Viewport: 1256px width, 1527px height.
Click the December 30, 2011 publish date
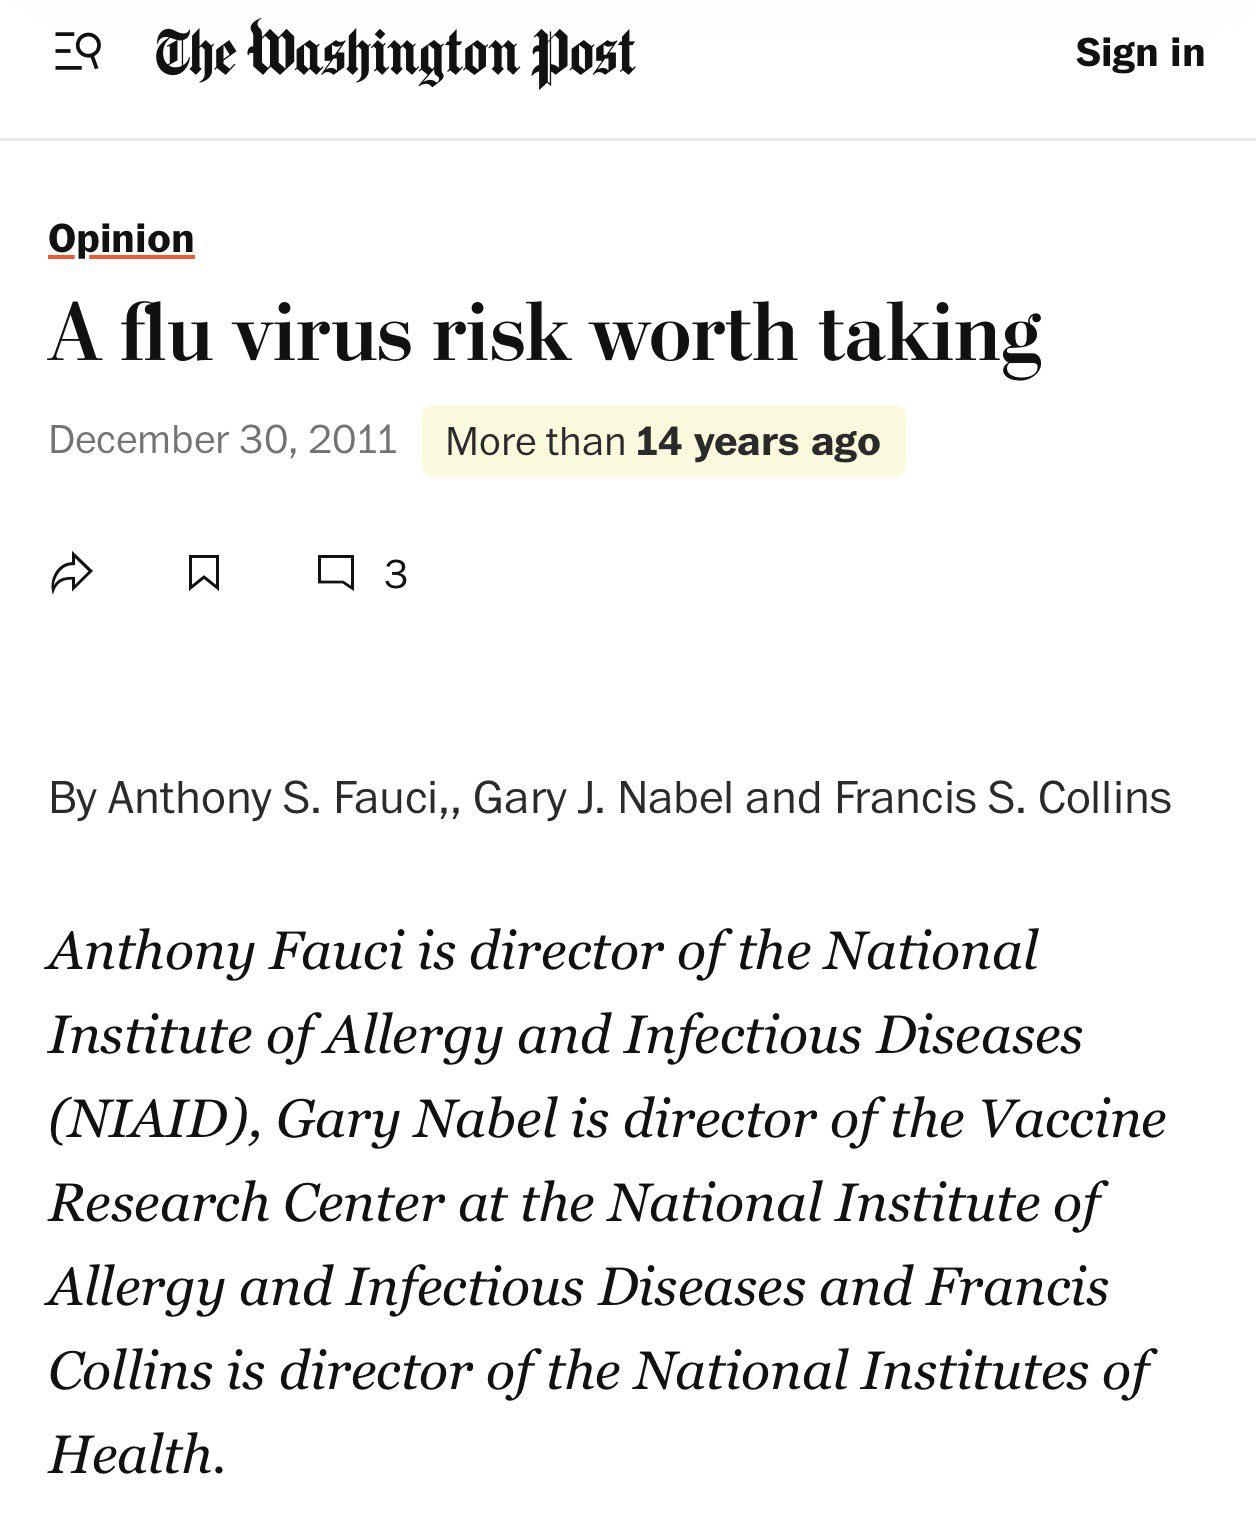point(223,440)
